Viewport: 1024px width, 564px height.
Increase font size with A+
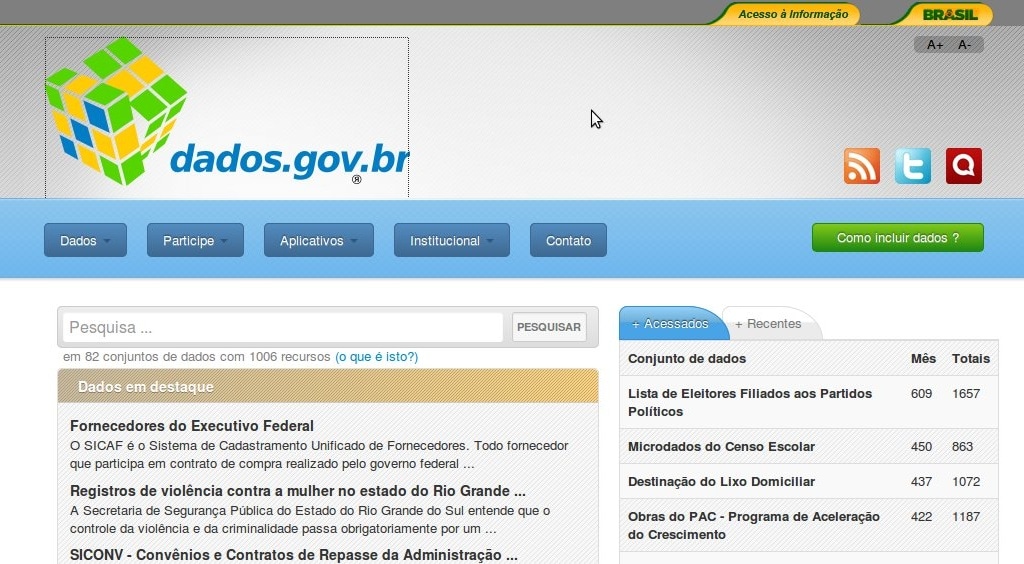click(935, 45)
